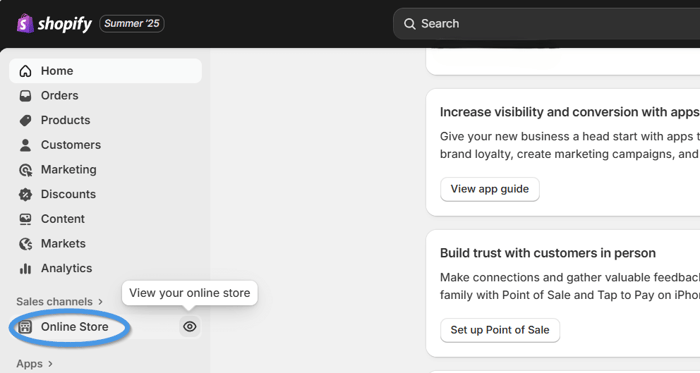Expand the Sales channels section
The width and height of the screenshot is (700, 373).
59,302
